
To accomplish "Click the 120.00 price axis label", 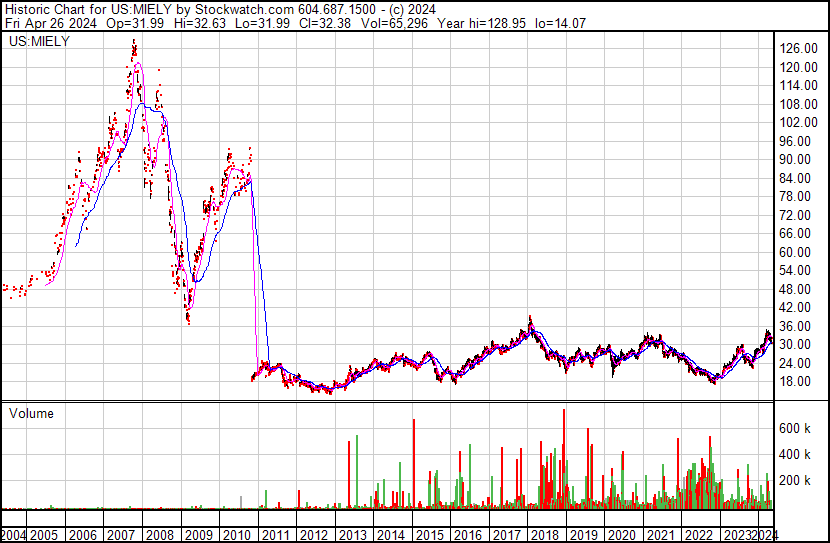I will tap(799, 67).
